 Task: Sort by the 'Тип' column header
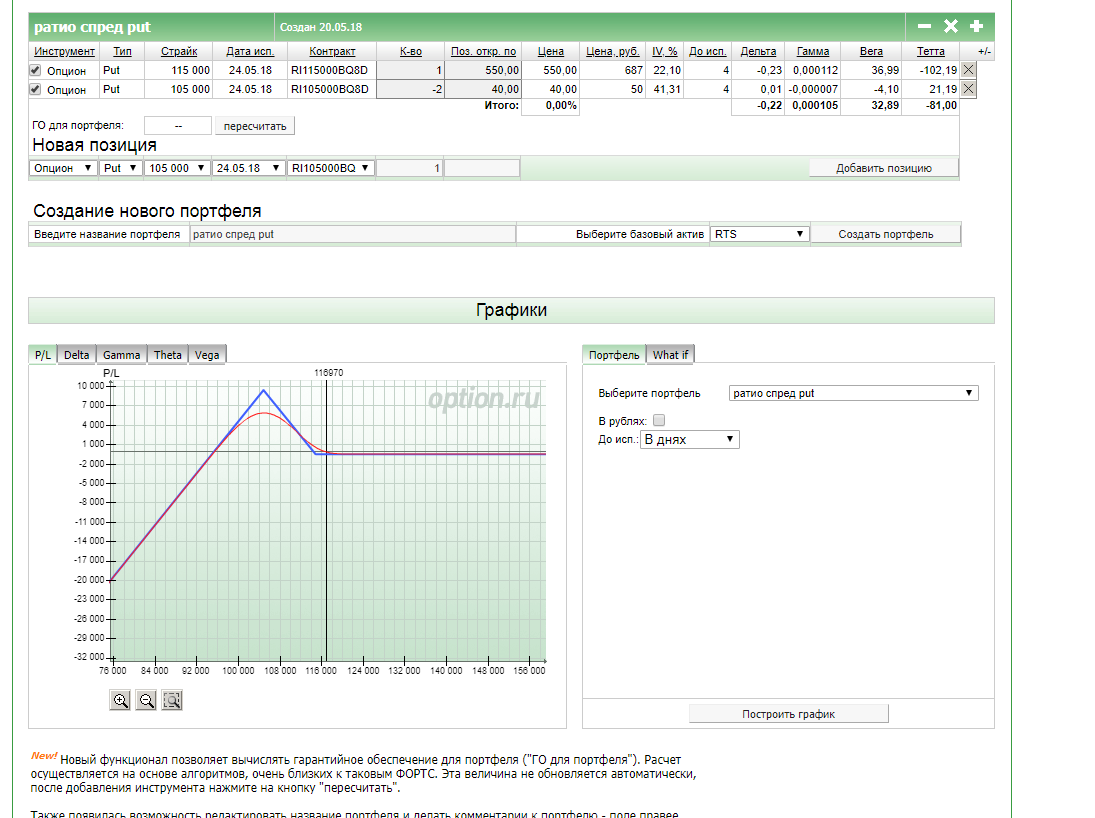pos(122,51)
